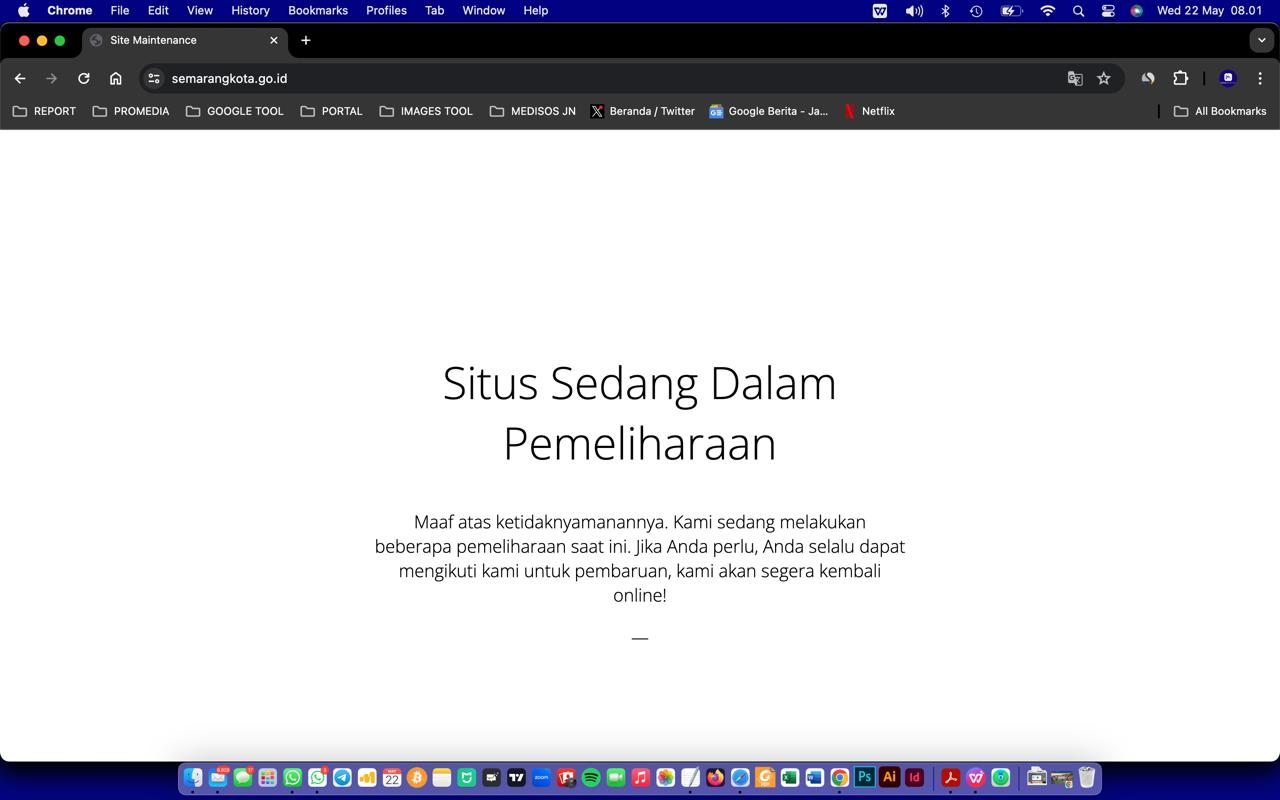Screen dimensions: 1280x800
Task: Open the Bookmarks menu in the menu bar
Action: pos(318,11)
